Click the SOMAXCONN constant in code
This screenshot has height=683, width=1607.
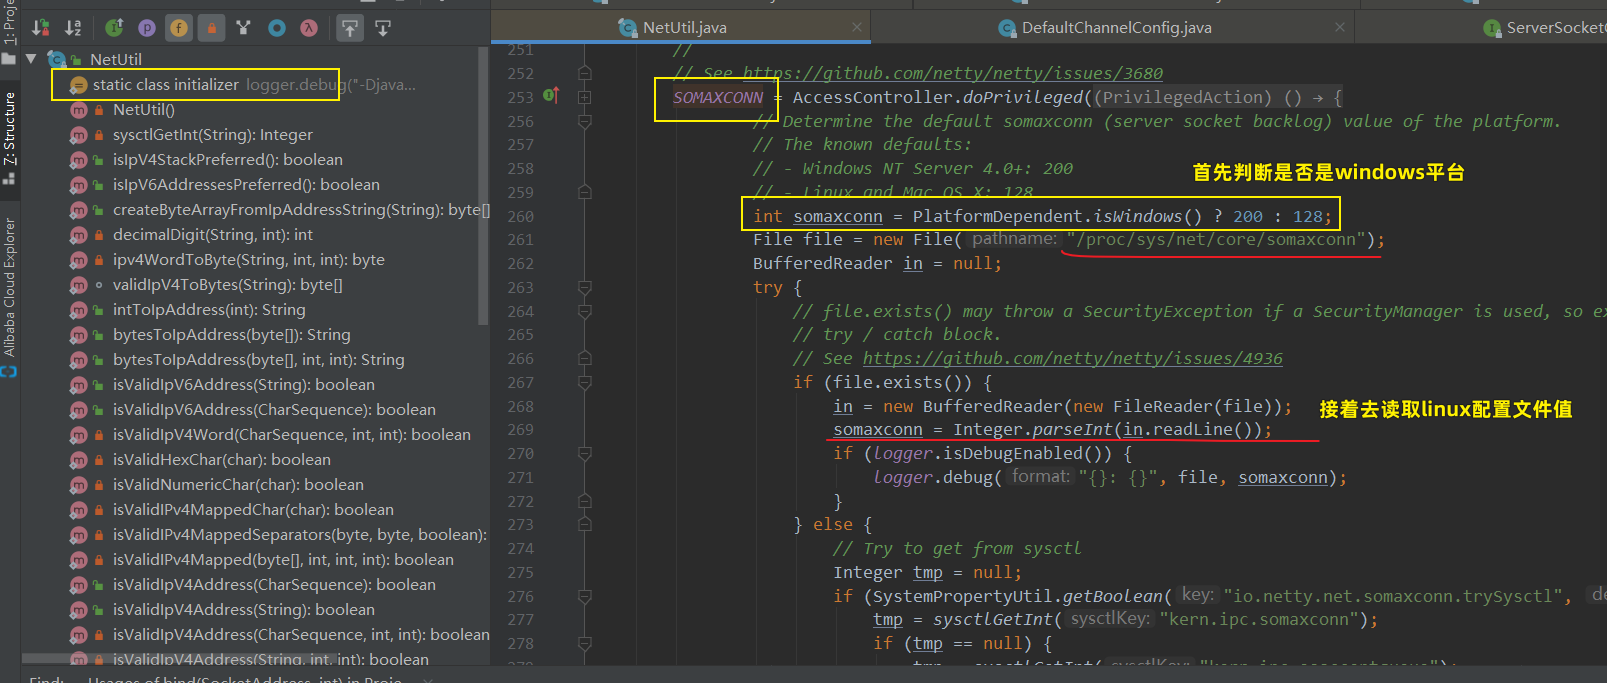pyautogui.click(x=718, y=97)
